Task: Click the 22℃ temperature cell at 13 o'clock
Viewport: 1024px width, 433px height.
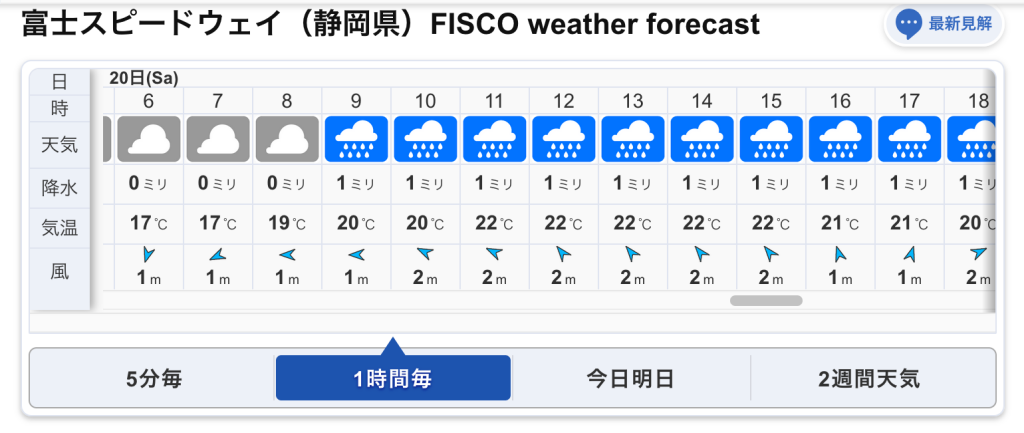Action: click(633, 223)
